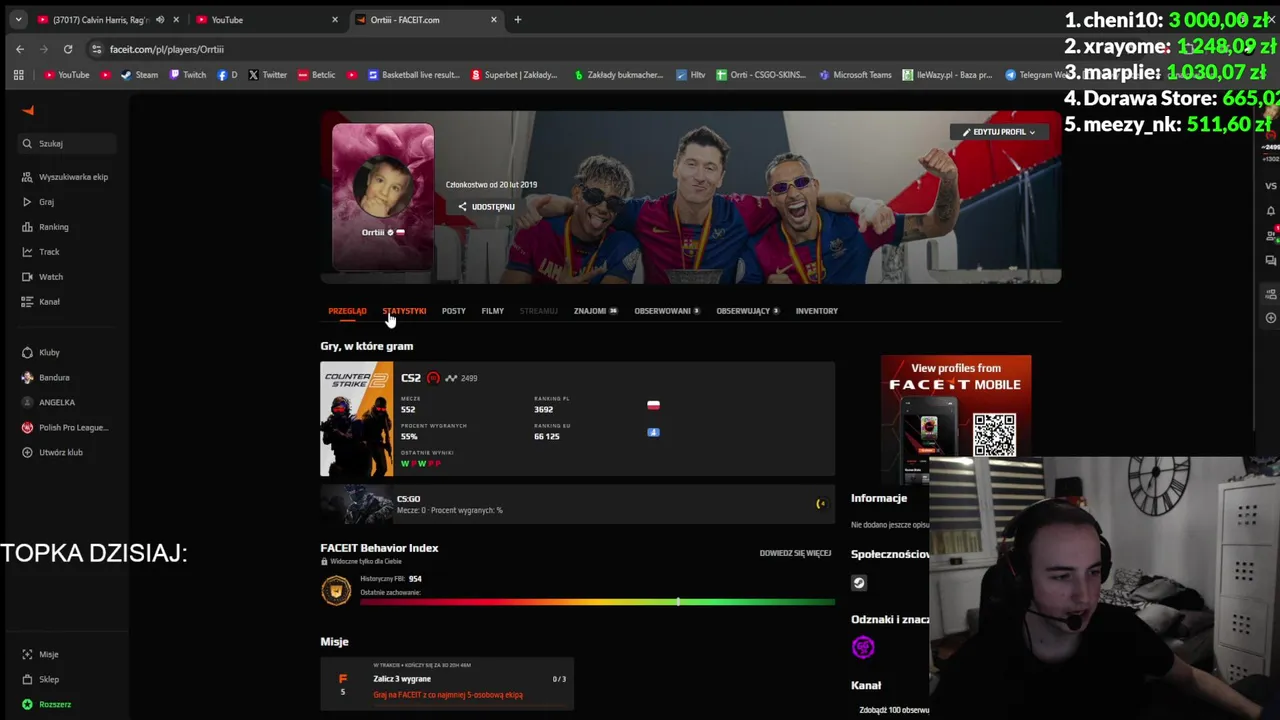
Task: Click the plus circle icon in the right bar
Action: tap(1271, 318)
